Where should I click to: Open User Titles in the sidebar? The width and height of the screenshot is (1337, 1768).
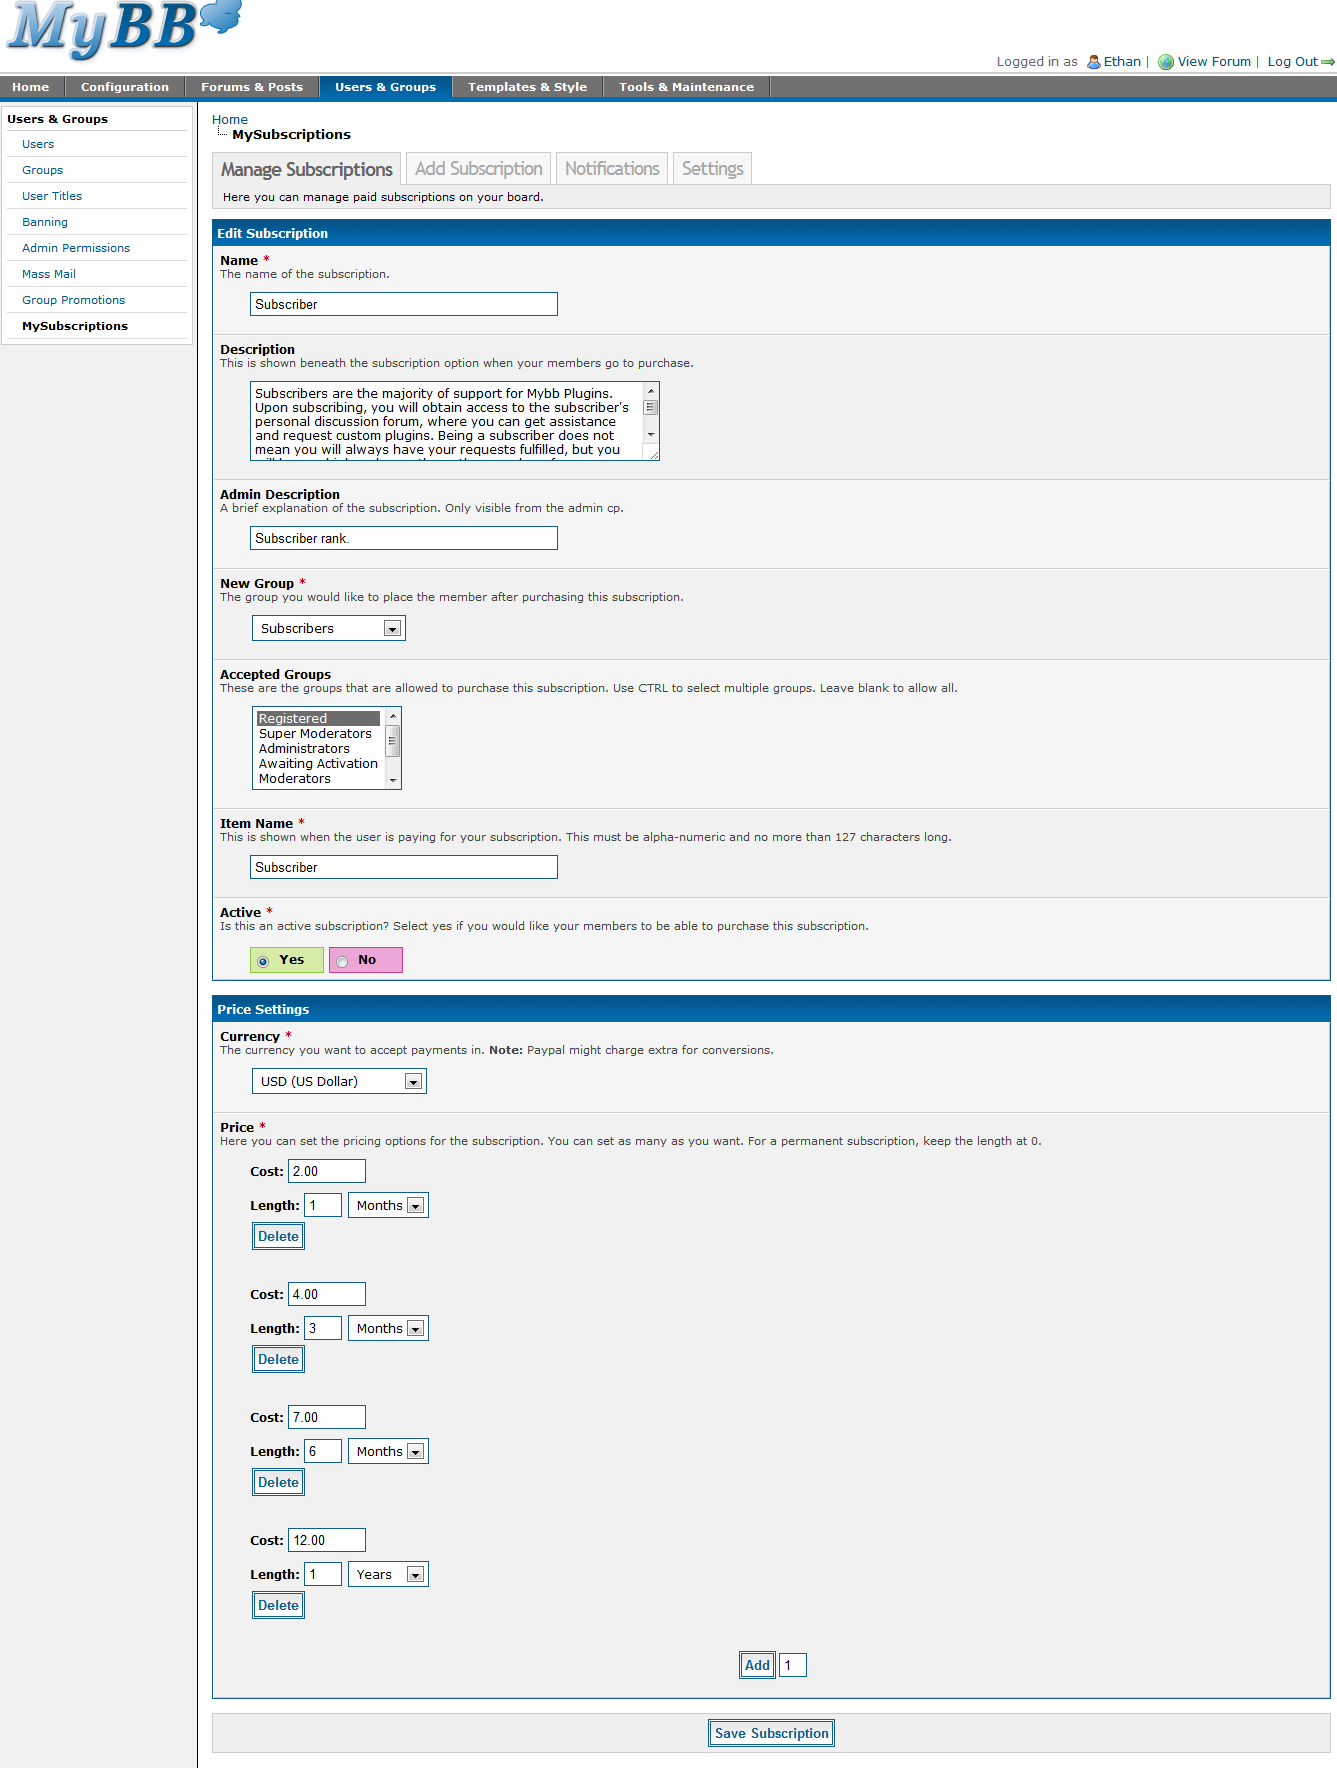[52, 196]
